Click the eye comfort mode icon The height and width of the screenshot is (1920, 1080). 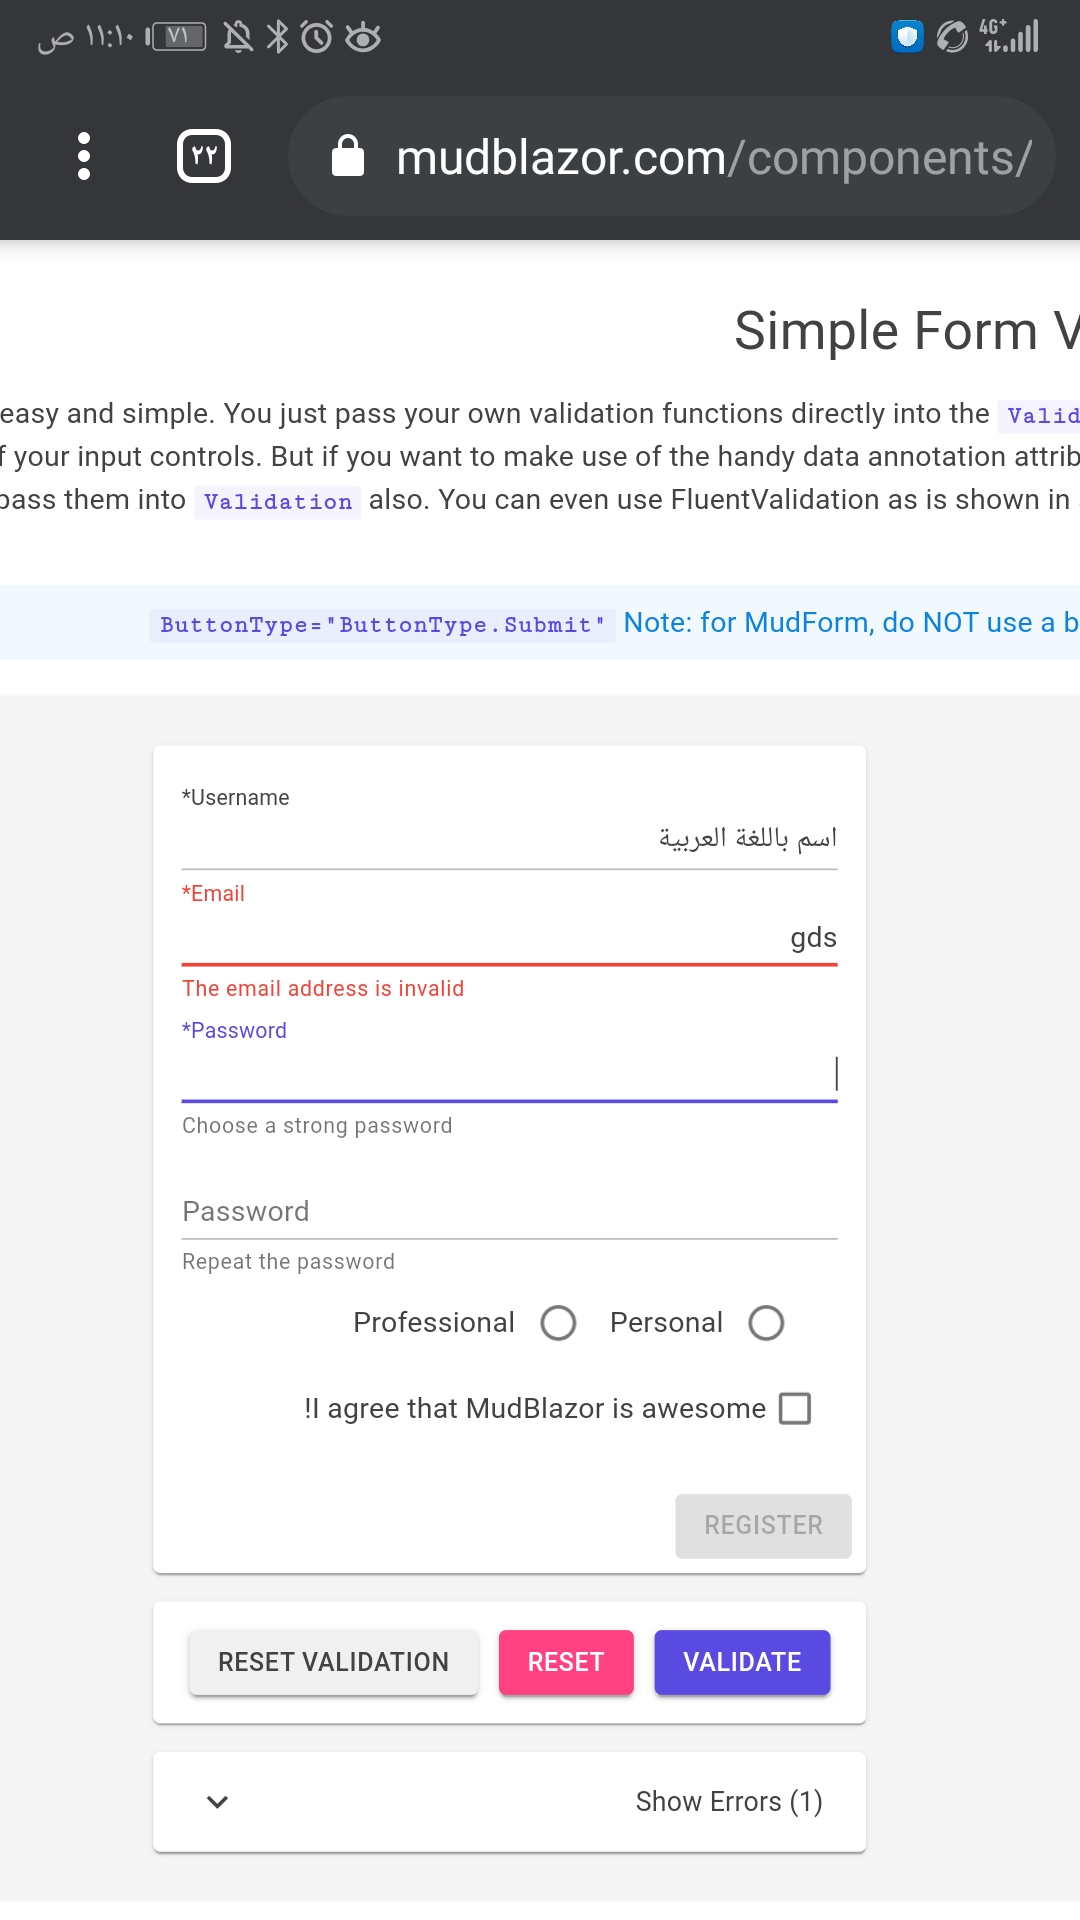pos(365,37)
